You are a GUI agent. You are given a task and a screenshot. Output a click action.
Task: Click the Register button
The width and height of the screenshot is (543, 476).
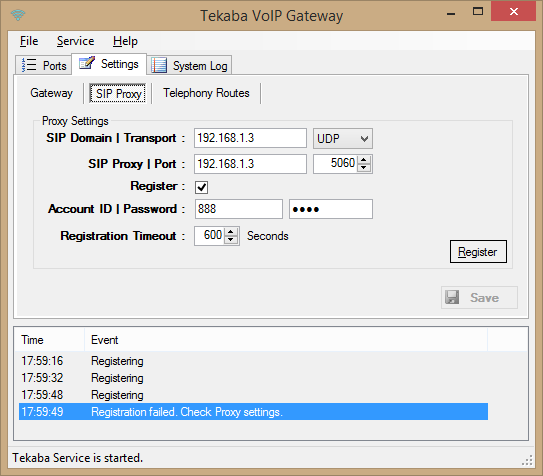click(478, 252)
